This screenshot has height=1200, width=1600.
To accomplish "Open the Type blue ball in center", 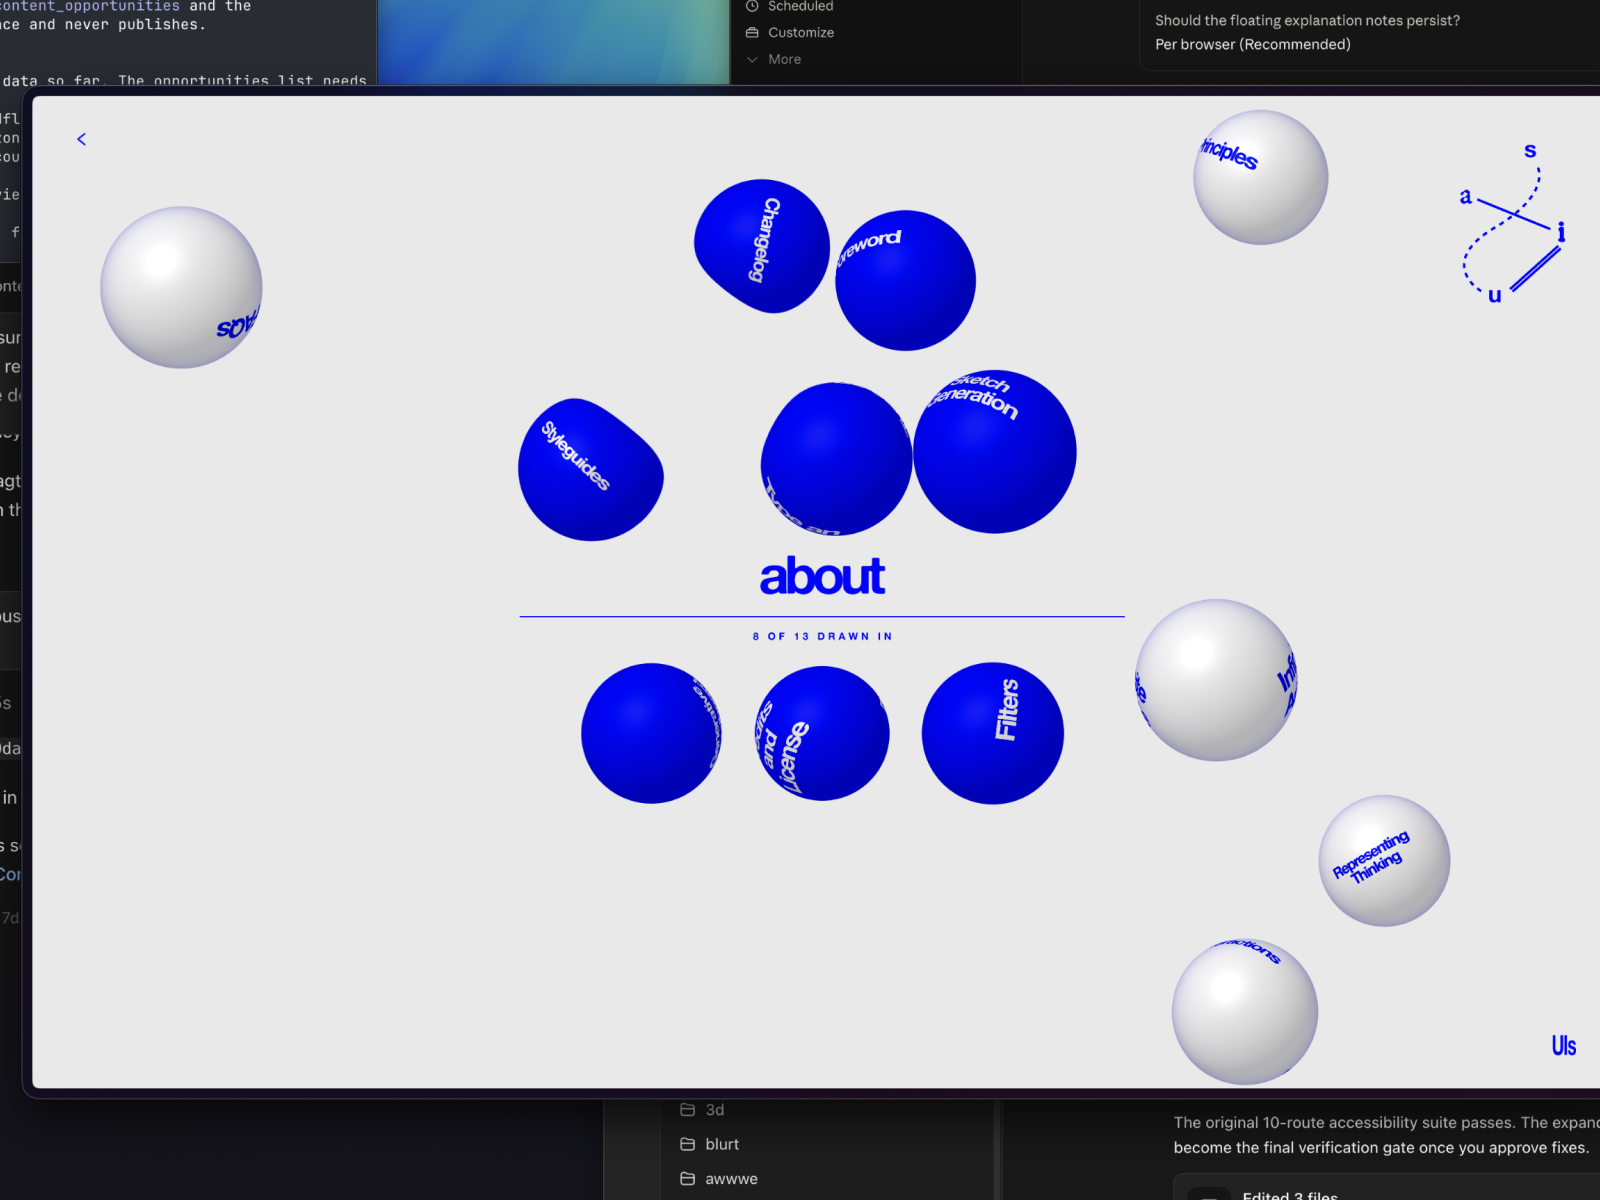I will pyautogui.click(x=836, y=459).
